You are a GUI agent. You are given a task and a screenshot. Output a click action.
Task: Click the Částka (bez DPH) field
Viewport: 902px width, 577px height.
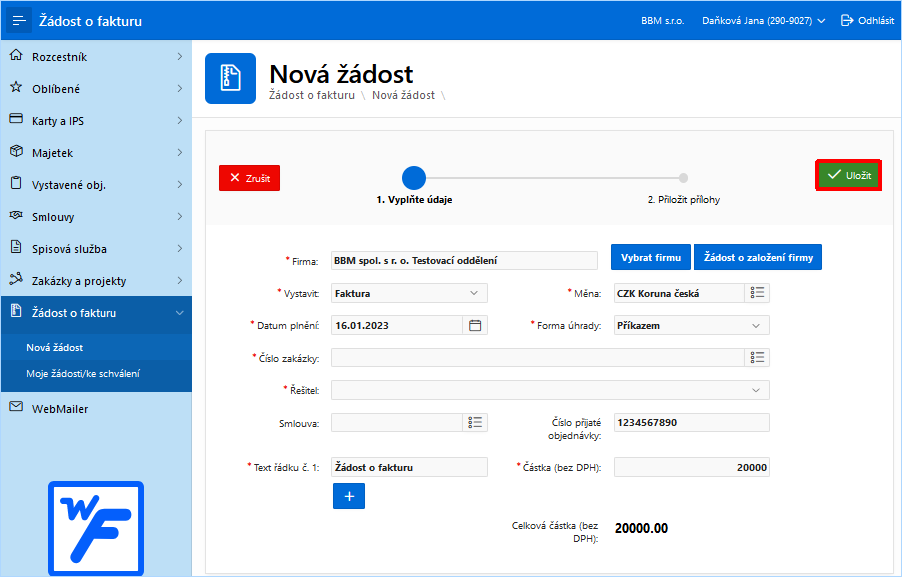click(691, 467)
